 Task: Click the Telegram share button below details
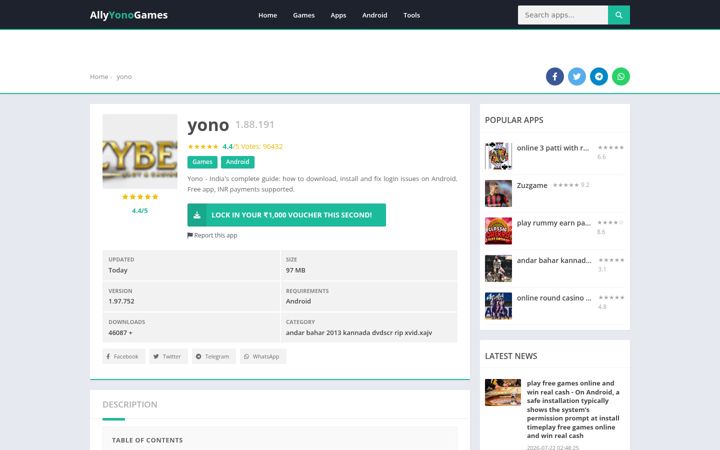pos(214,356)
